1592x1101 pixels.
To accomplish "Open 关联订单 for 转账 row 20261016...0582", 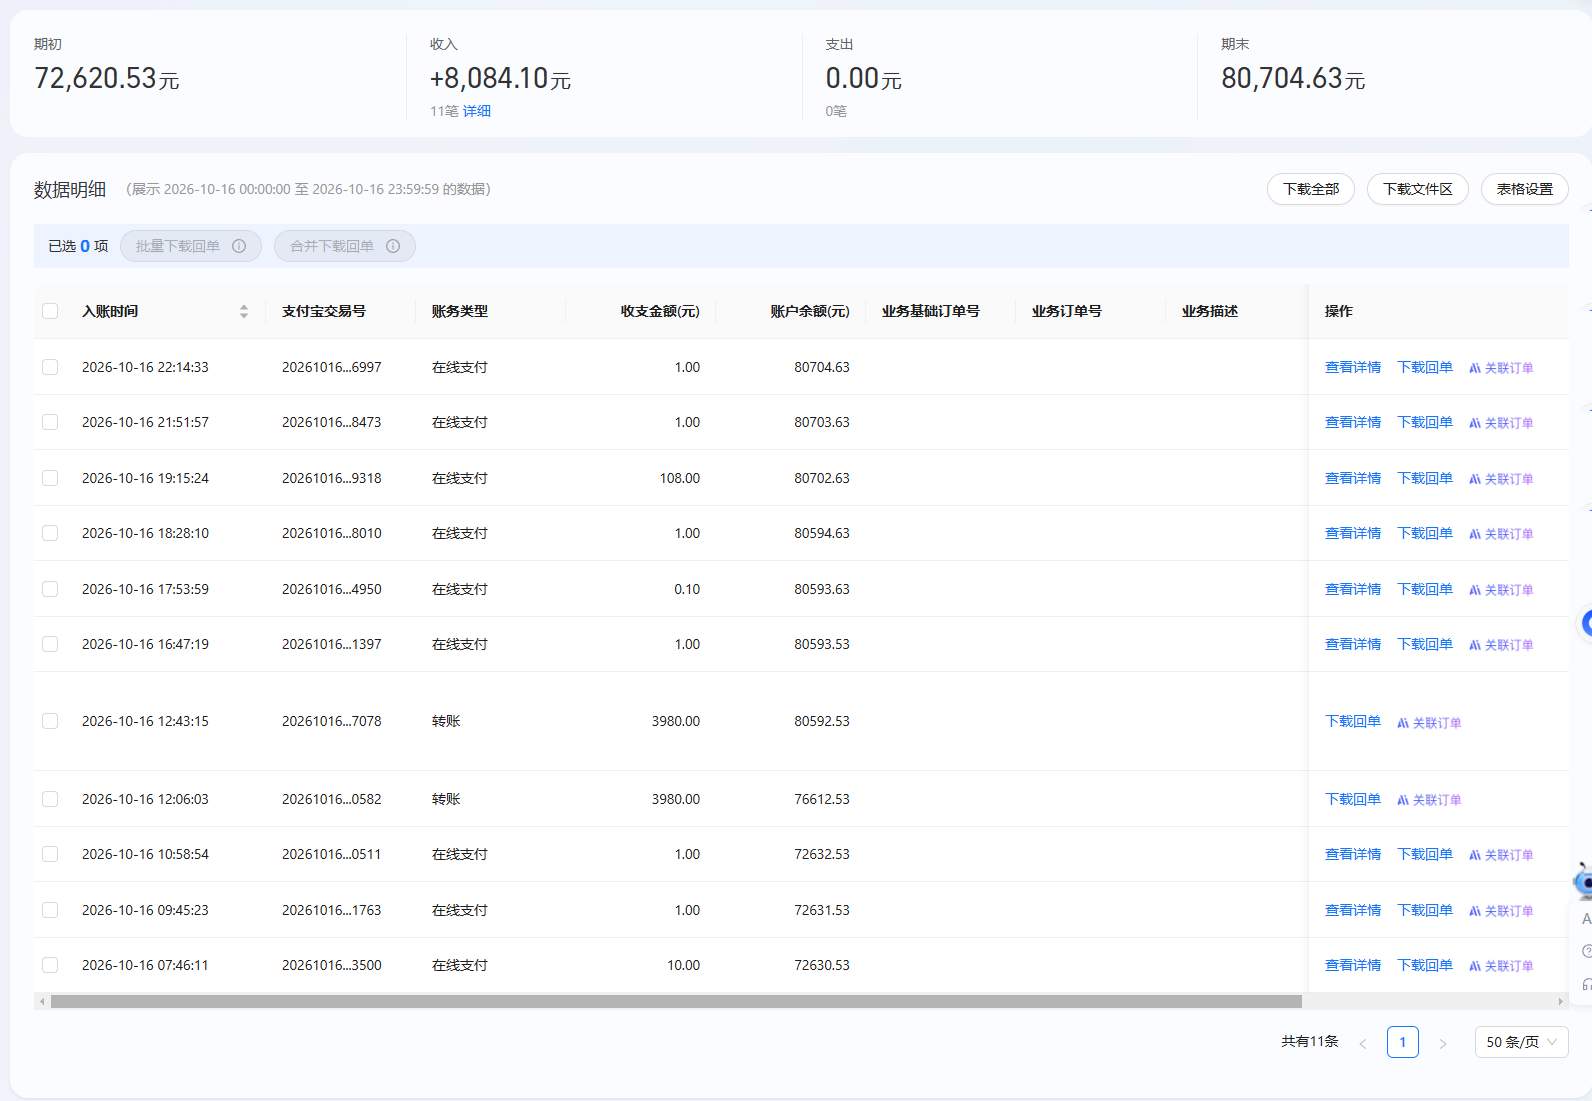I will (x=1429, y=800).
